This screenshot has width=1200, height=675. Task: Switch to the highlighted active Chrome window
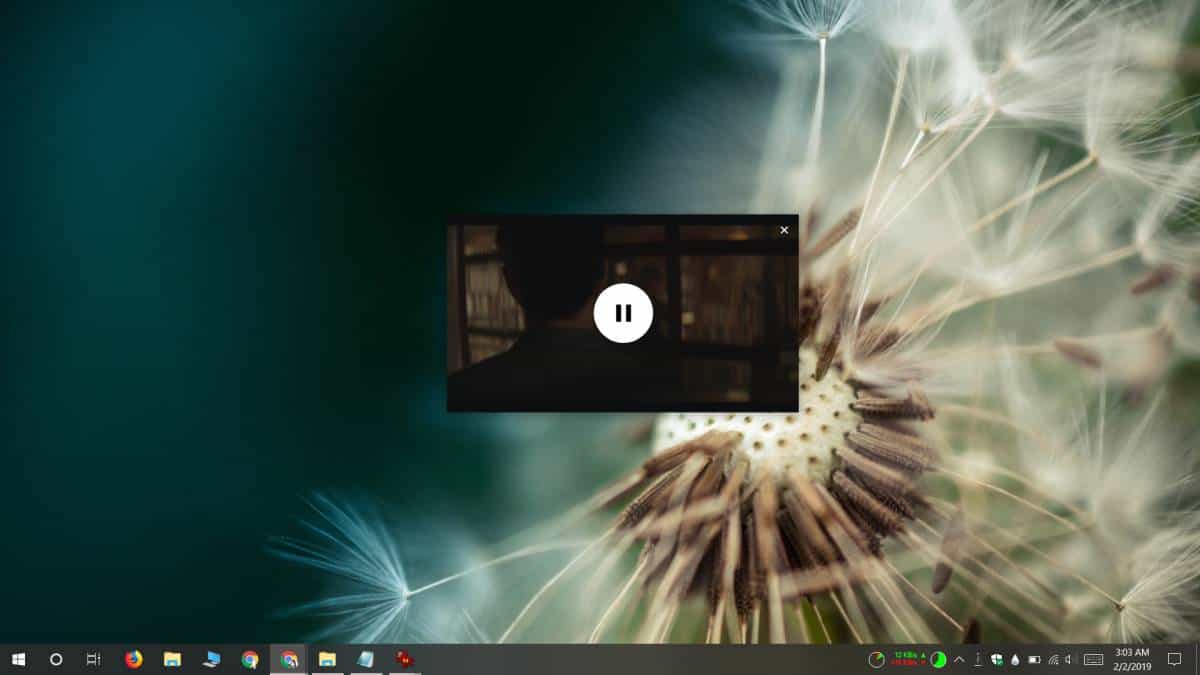(x=289, y=659)
